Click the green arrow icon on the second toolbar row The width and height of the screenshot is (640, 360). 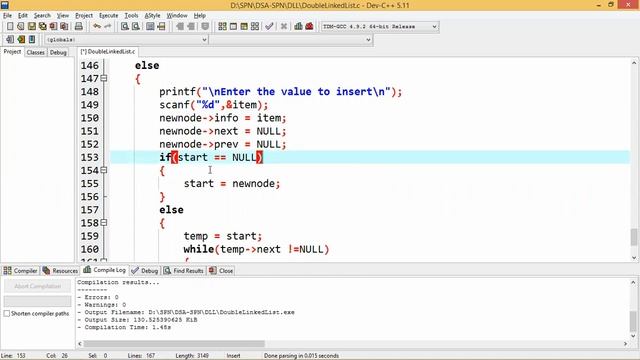tap(21, 40)
